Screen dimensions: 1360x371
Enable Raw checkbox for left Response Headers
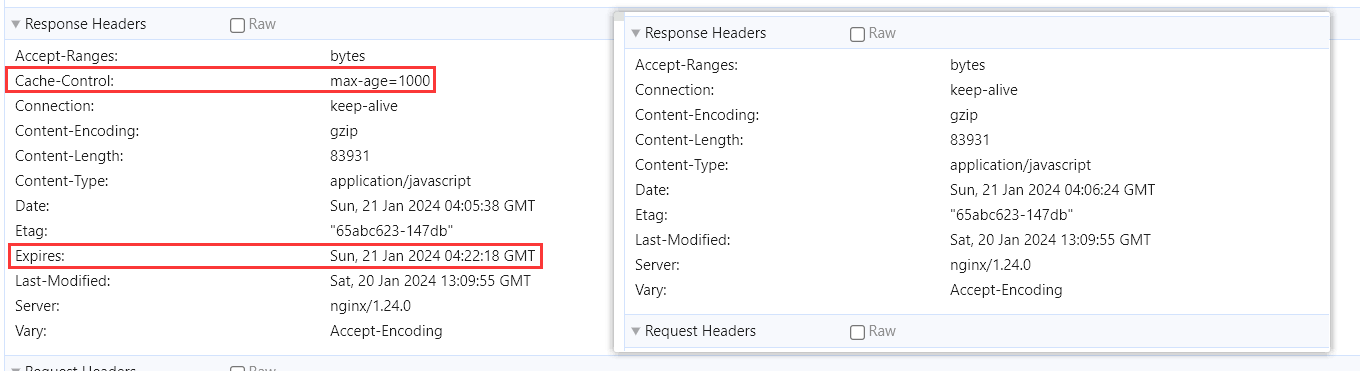coord(237,25)
